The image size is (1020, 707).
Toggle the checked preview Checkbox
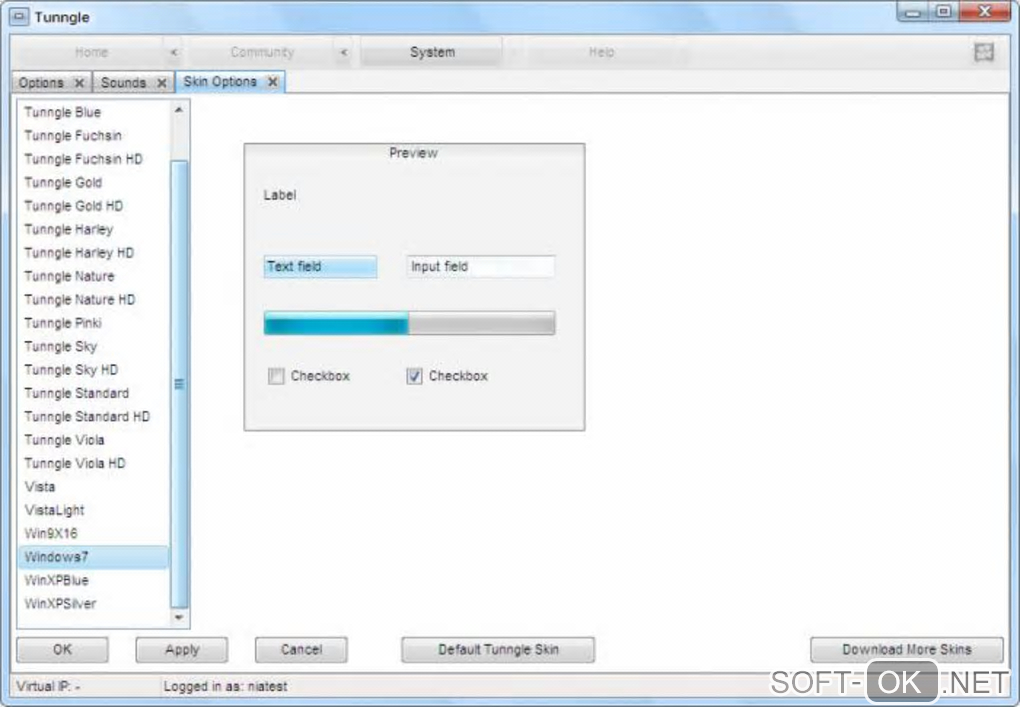(x=414, y=376)
